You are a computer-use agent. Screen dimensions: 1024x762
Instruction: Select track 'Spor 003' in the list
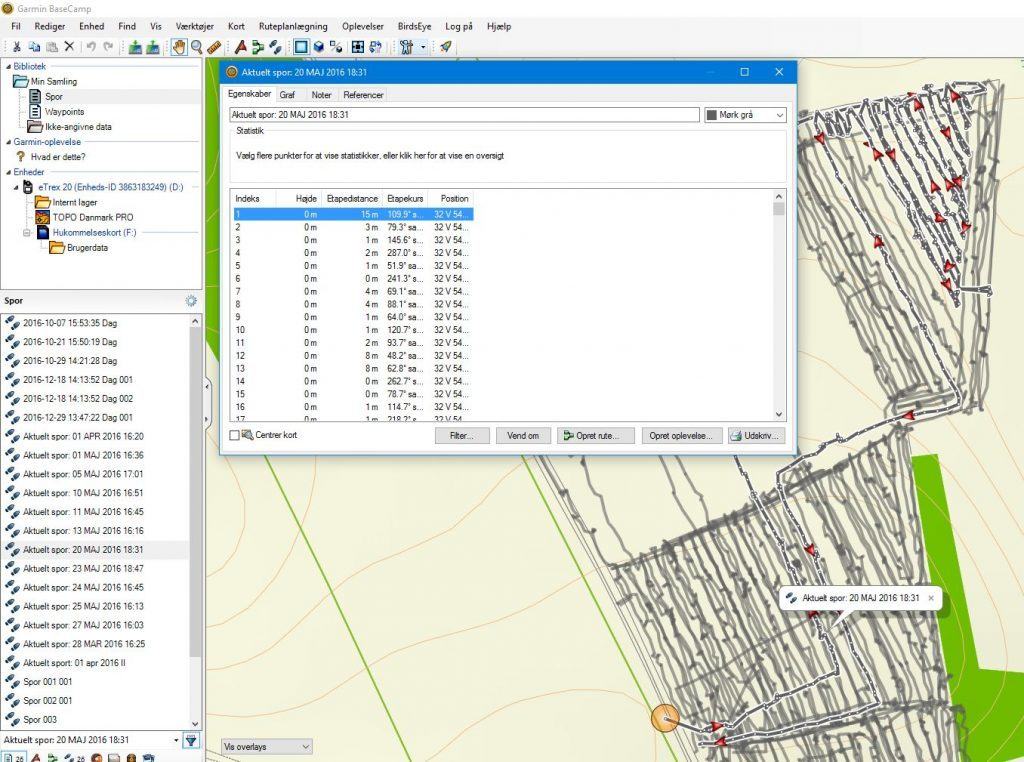40,720
